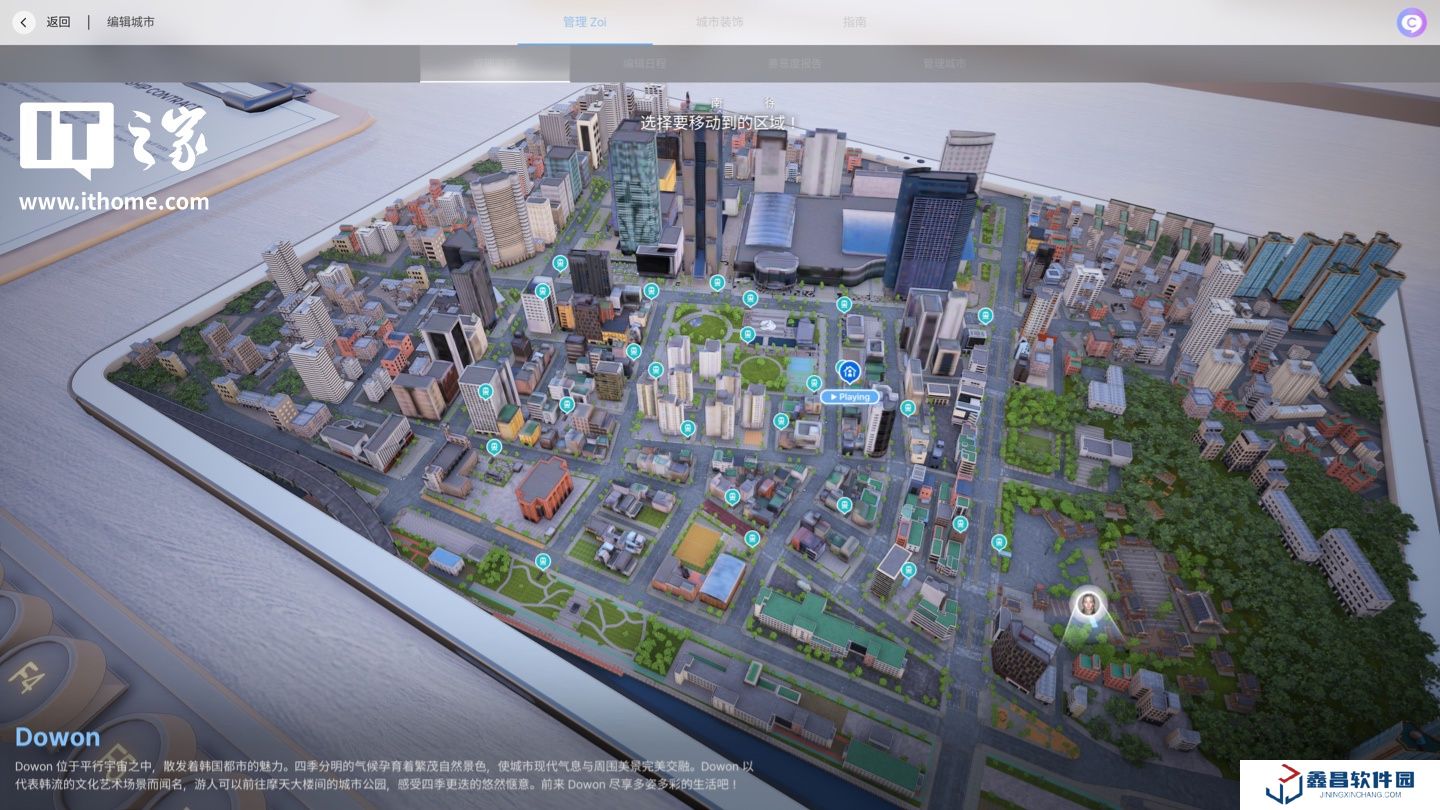Screen dimensions: 1440x810
Task: Select transit marker at the wooded park's edge
Action: [x=998, y=542]
